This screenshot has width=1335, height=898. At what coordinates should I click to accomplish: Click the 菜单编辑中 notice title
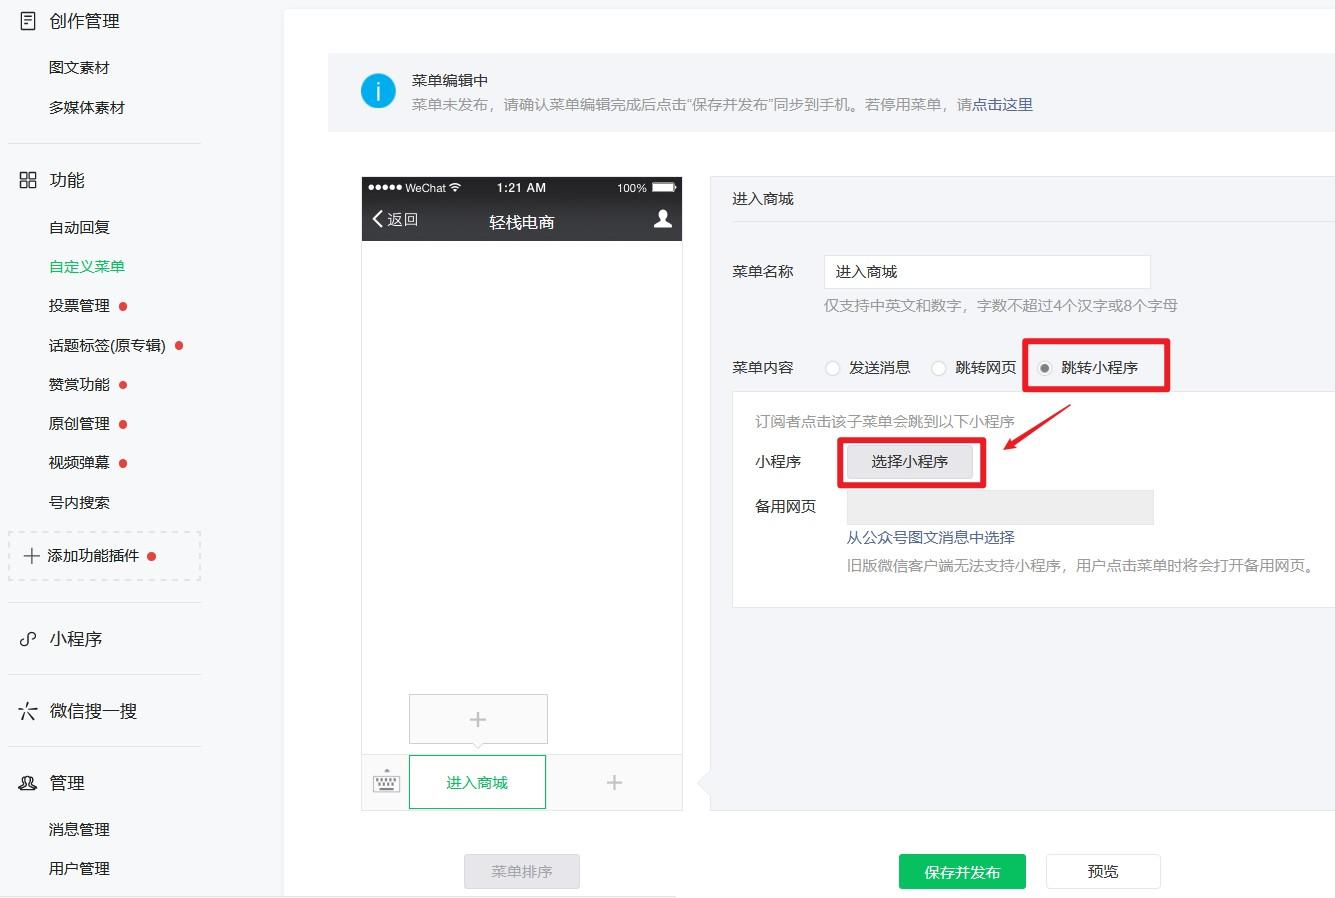450,80
